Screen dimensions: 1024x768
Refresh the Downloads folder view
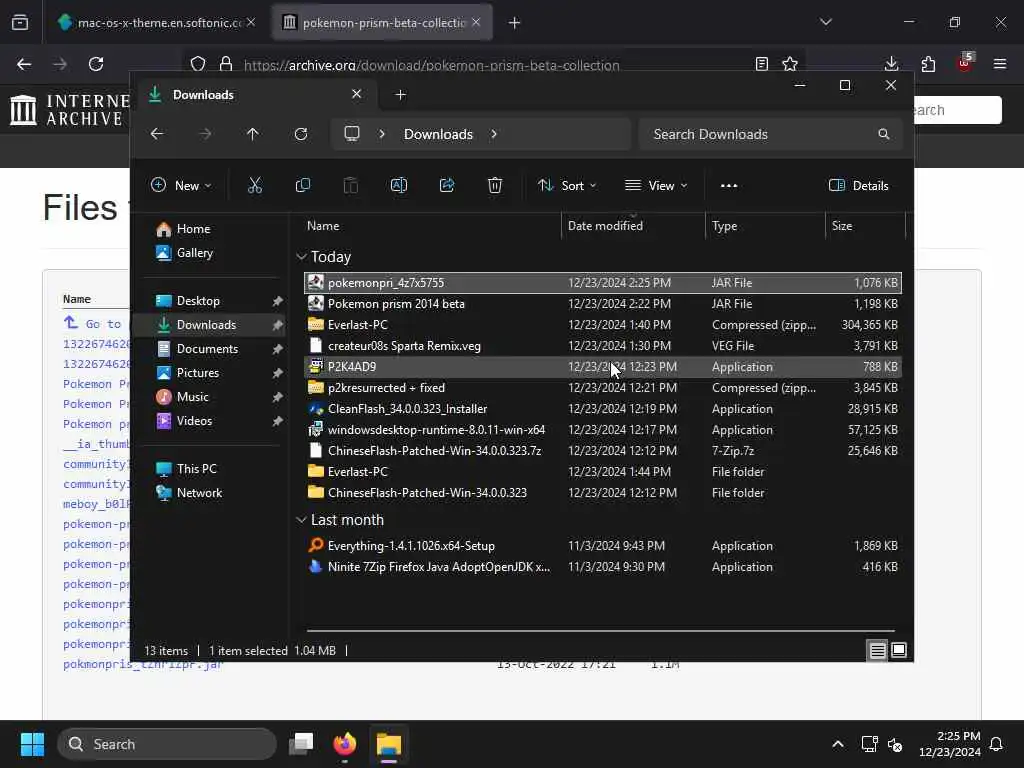[300, 134]
